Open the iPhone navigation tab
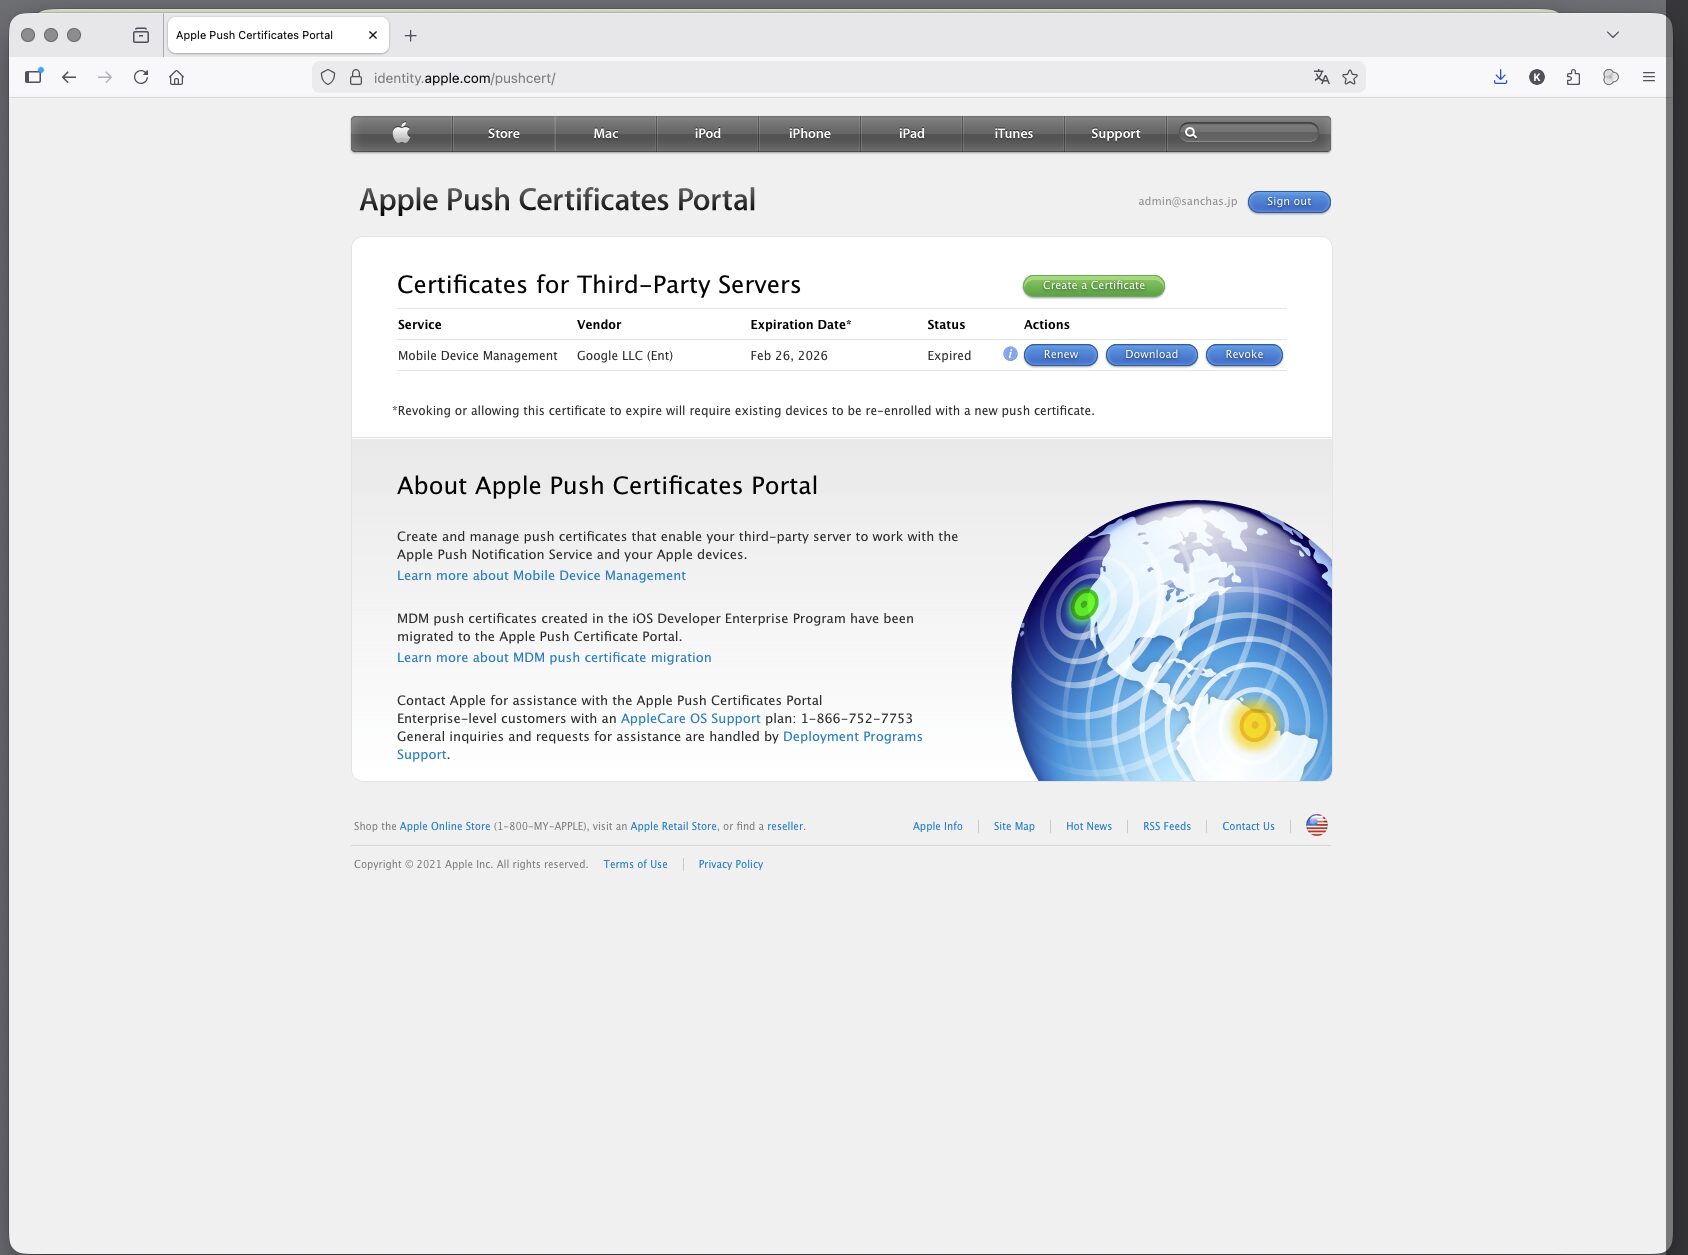1688x1255 pixels. point(809,133)
